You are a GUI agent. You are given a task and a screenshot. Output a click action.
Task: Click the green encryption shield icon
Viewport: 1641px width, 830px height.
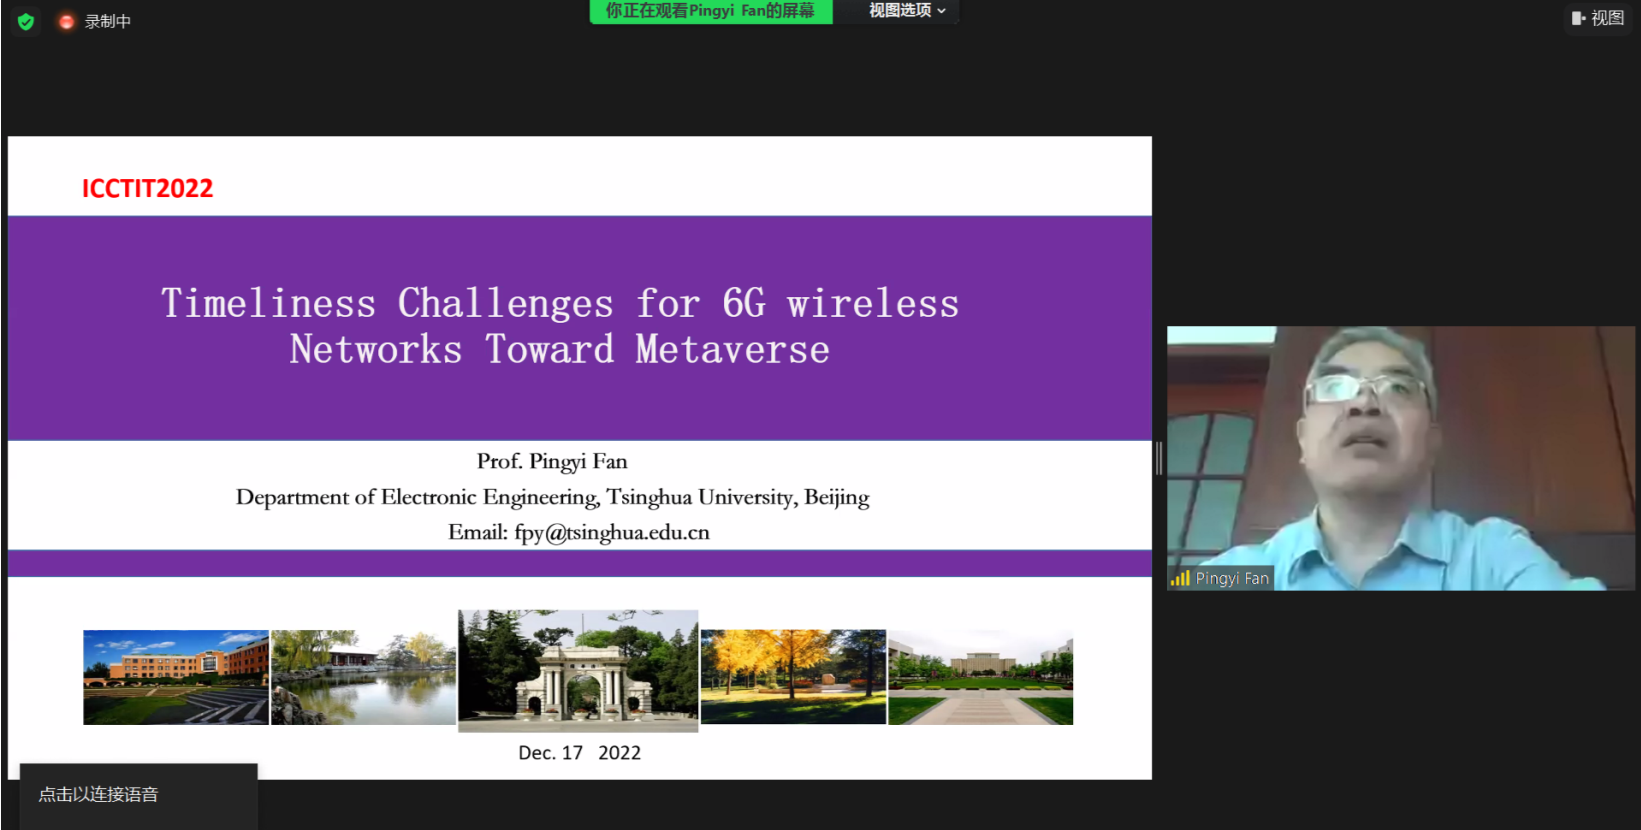pyautogui.click(x=26, y=21)
